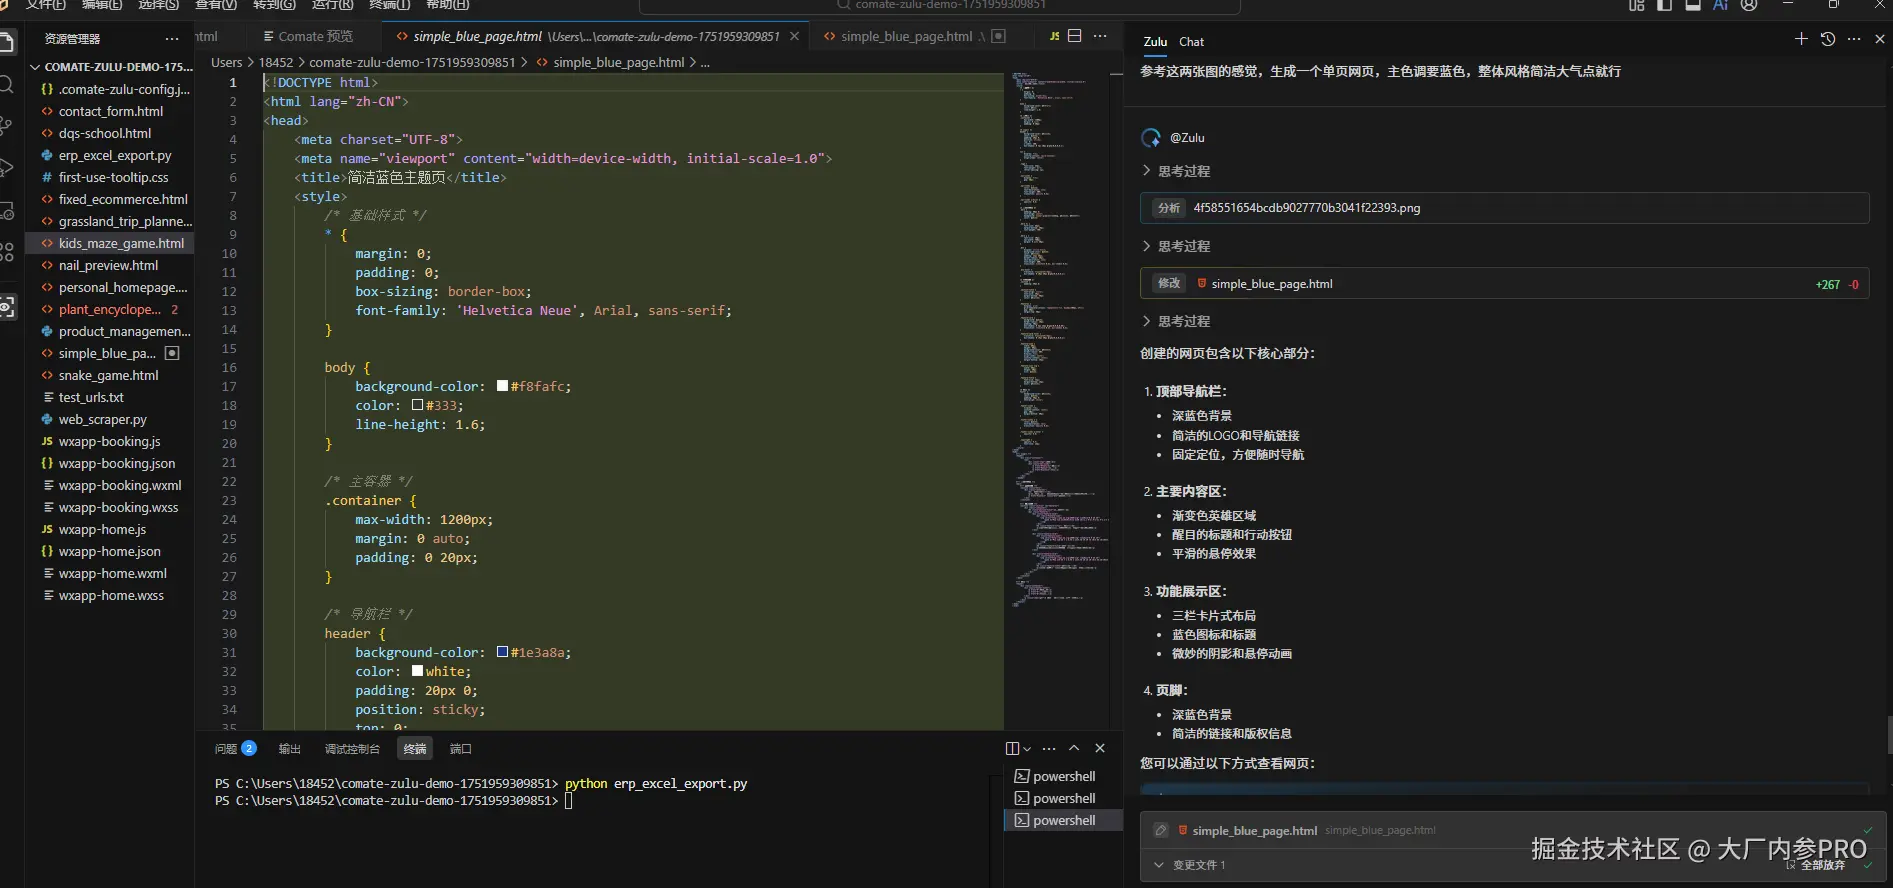Screen dimensions: 1893x888
Task: Open simple_blue_page.html in changed files list
Action: point(1254,831)
